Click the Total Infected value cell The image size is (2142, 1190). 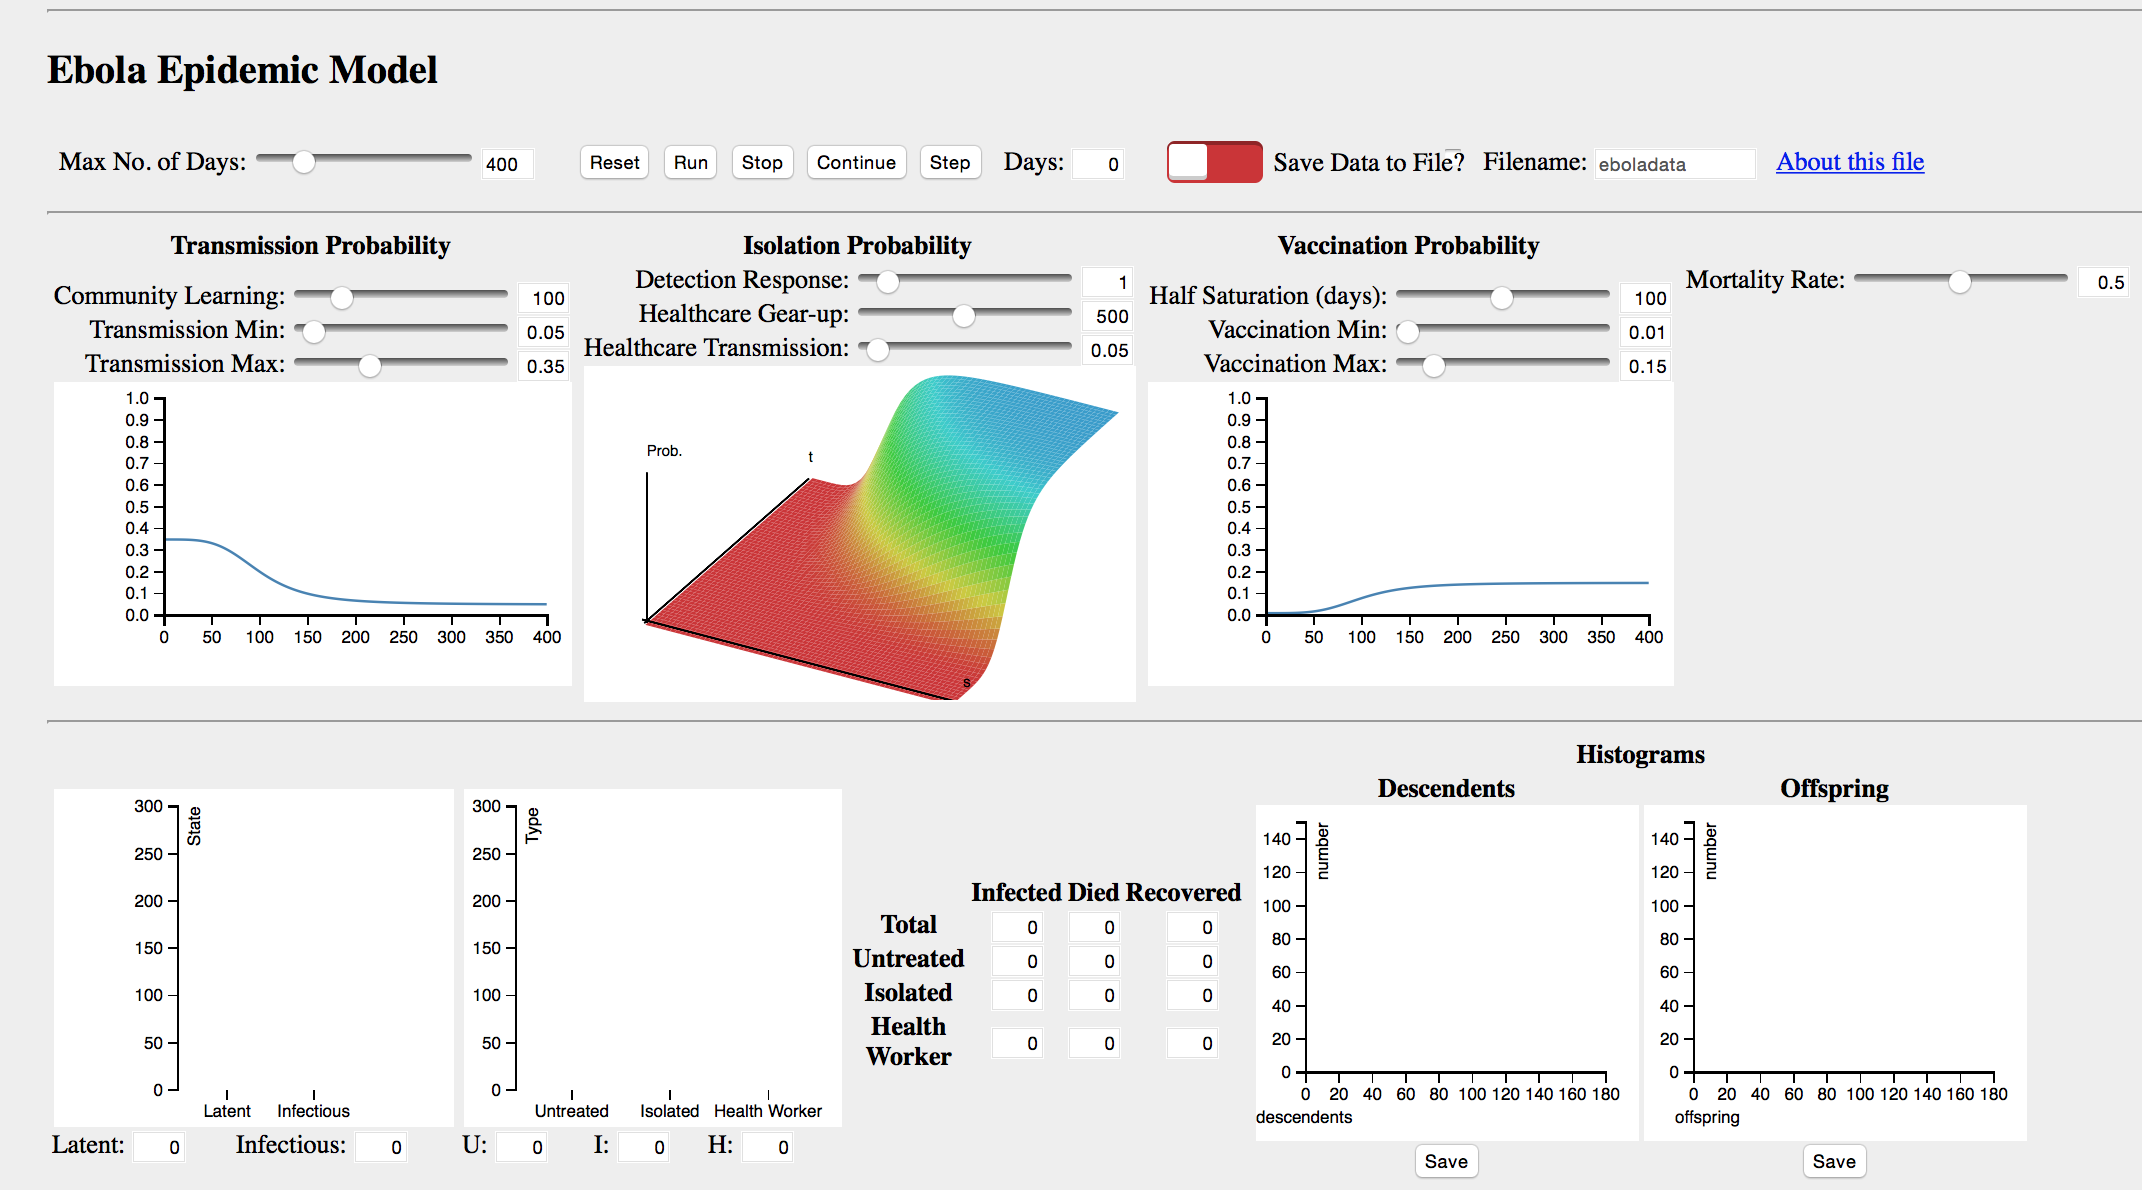click(x=1017, y=927)
